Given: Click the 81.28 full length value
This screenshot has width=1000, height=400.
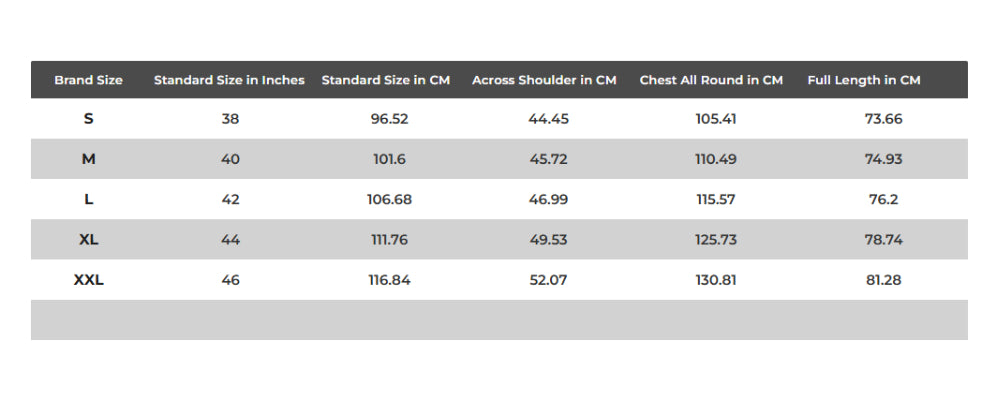Looking at the screenshot, I should (884, 280).
